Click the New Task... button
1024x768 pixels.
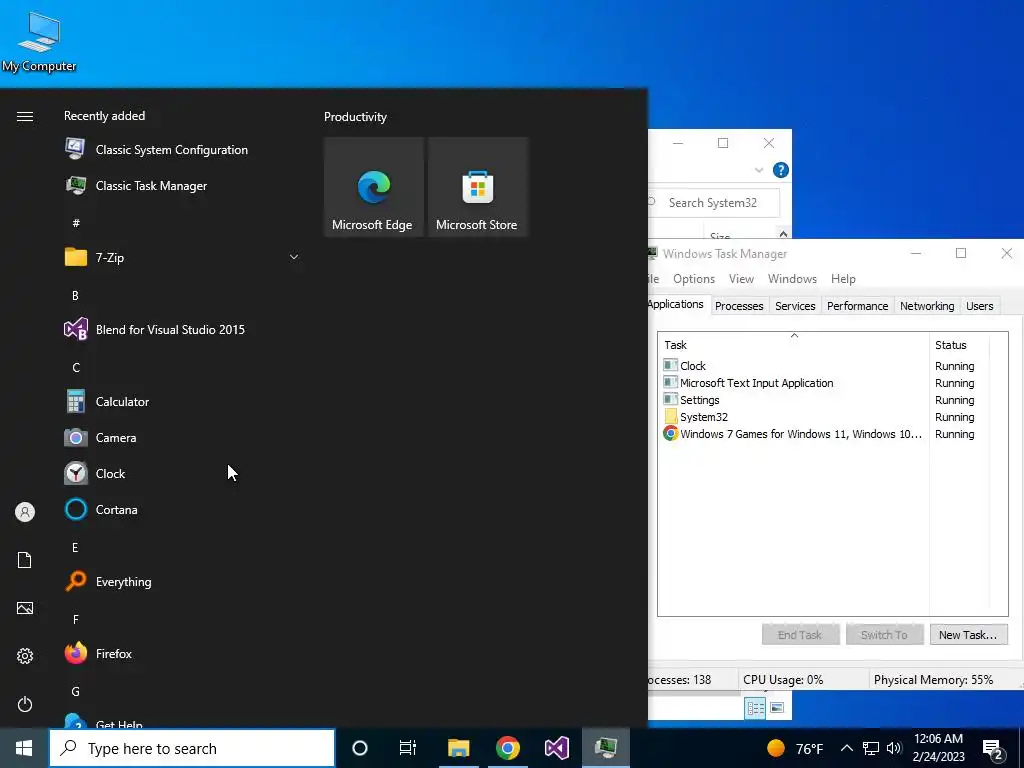click(x=968, y=635)
